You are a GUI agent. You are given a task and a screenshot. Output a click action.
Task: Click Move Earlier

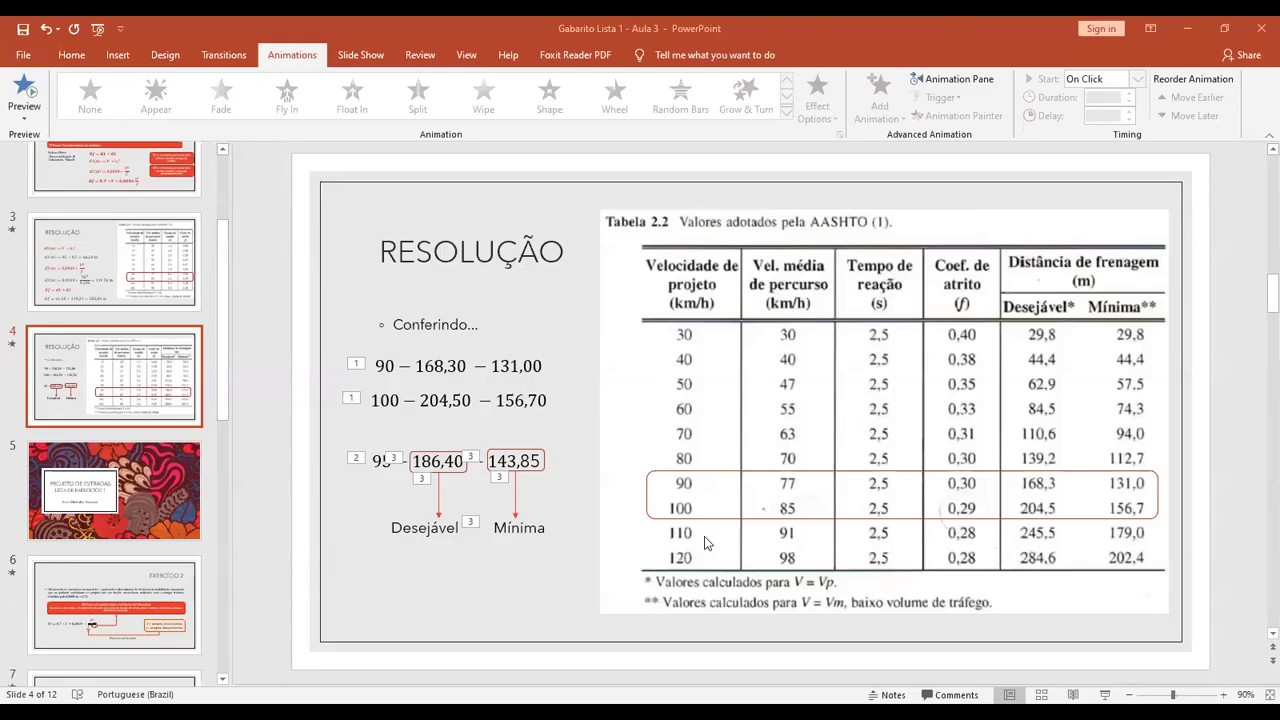coord(1190,97)
